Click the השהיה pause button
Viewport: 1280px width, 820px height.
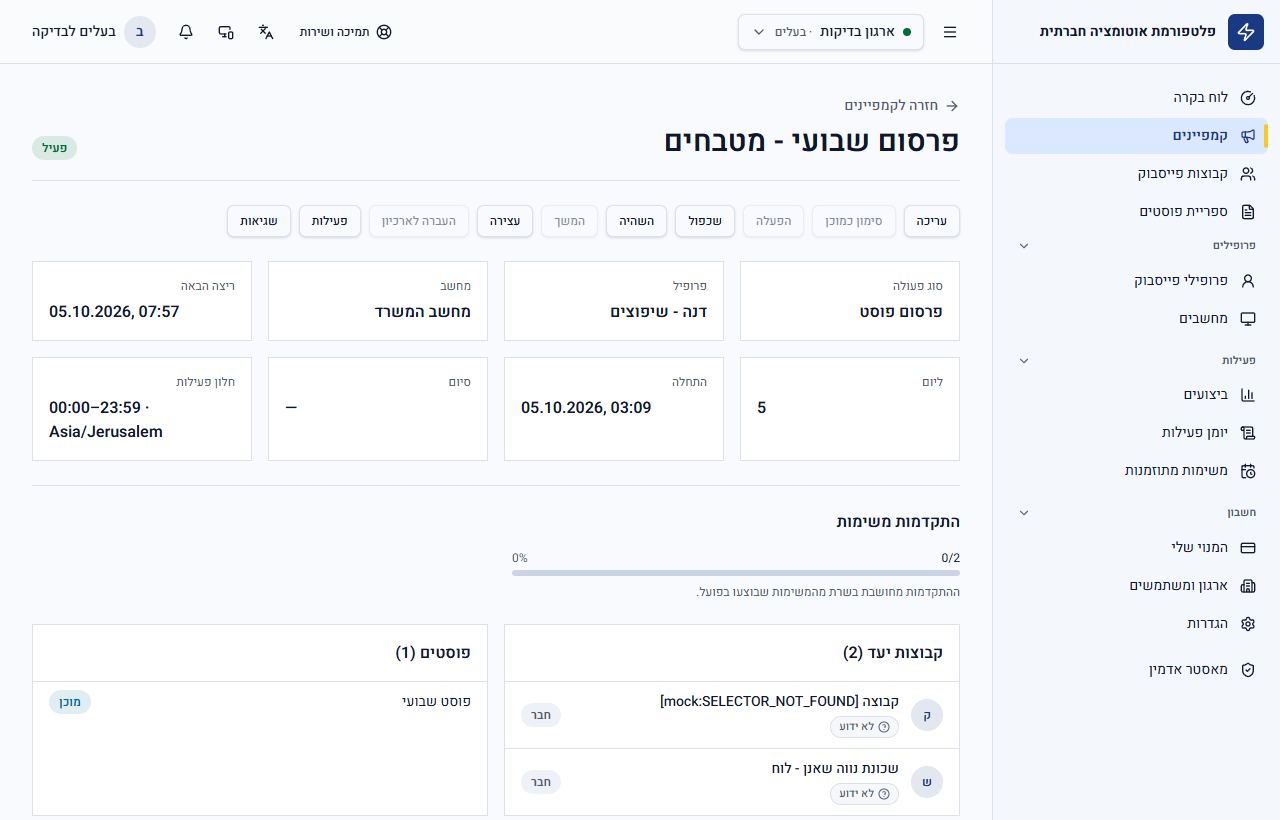(x=636, y=221)
